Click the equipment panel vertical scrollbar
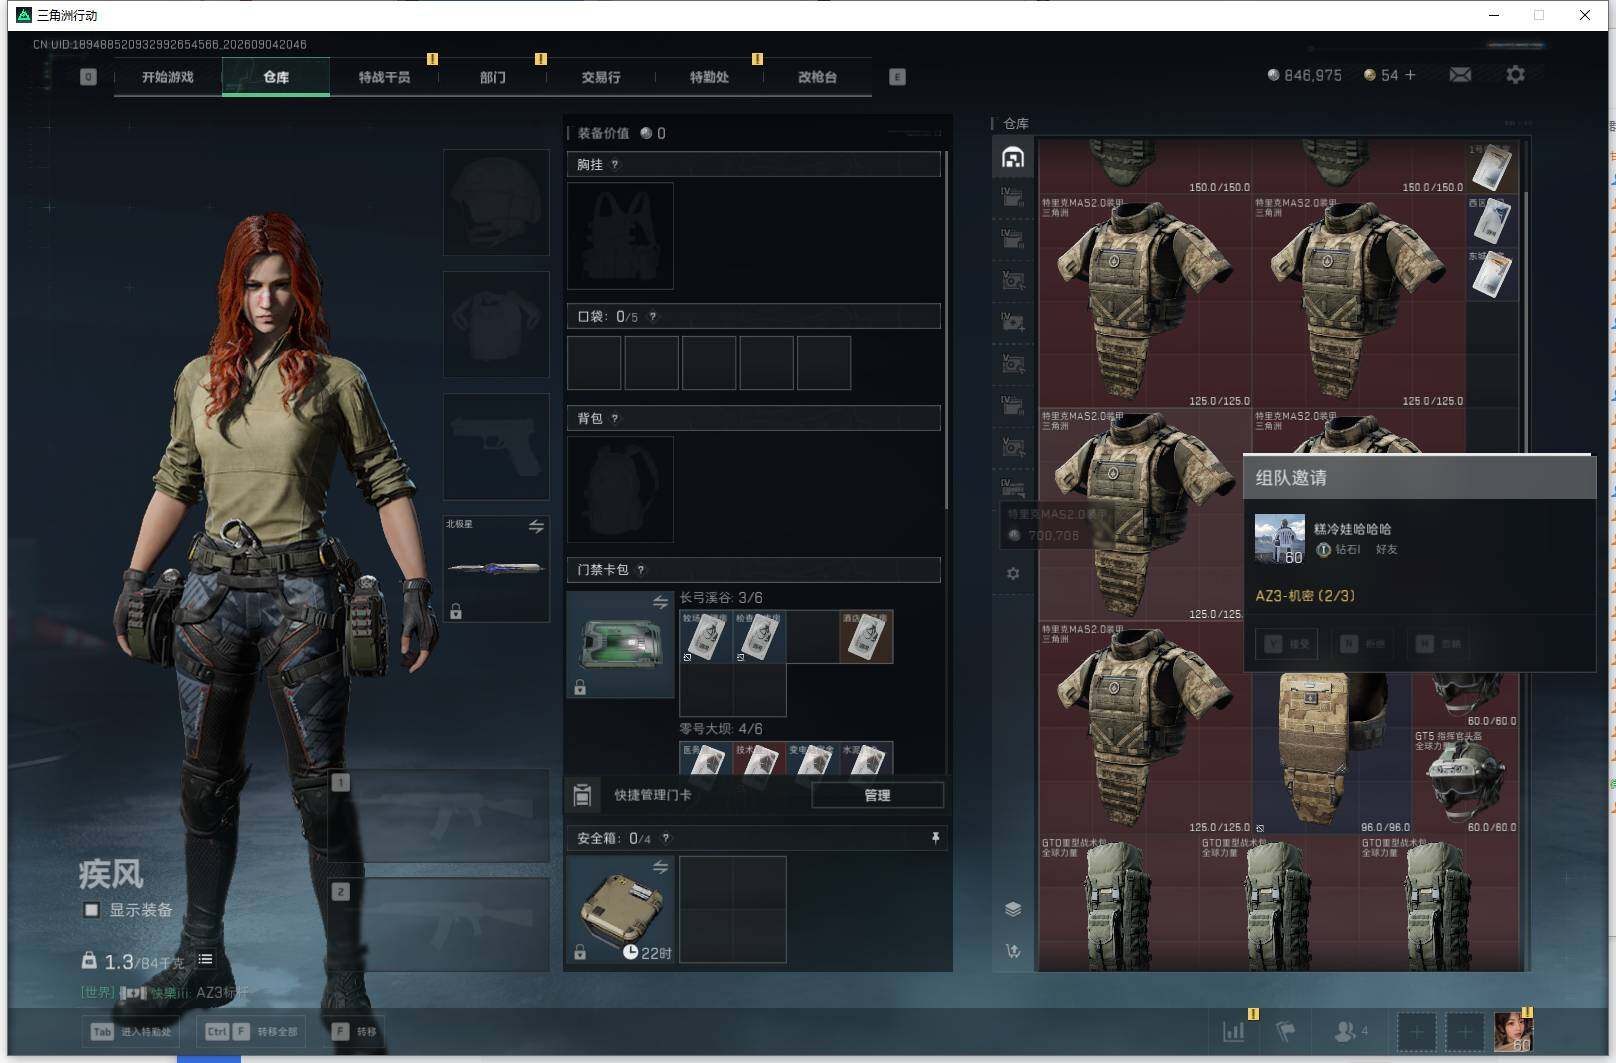1616x1063 pixels. pos(946,330)
